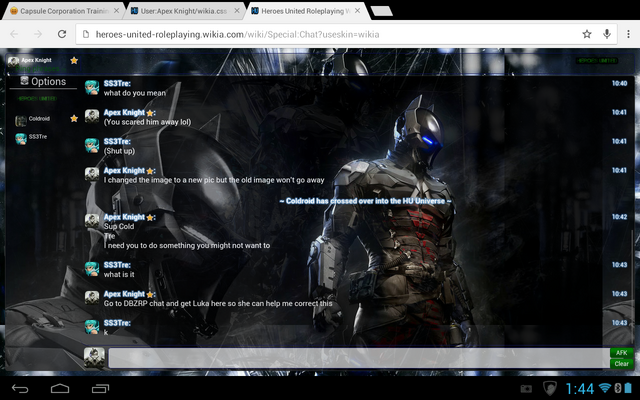Switch to the Capsule Corporation Training tab
Viewport: 640px width, 400px height.
coord(64,11)
